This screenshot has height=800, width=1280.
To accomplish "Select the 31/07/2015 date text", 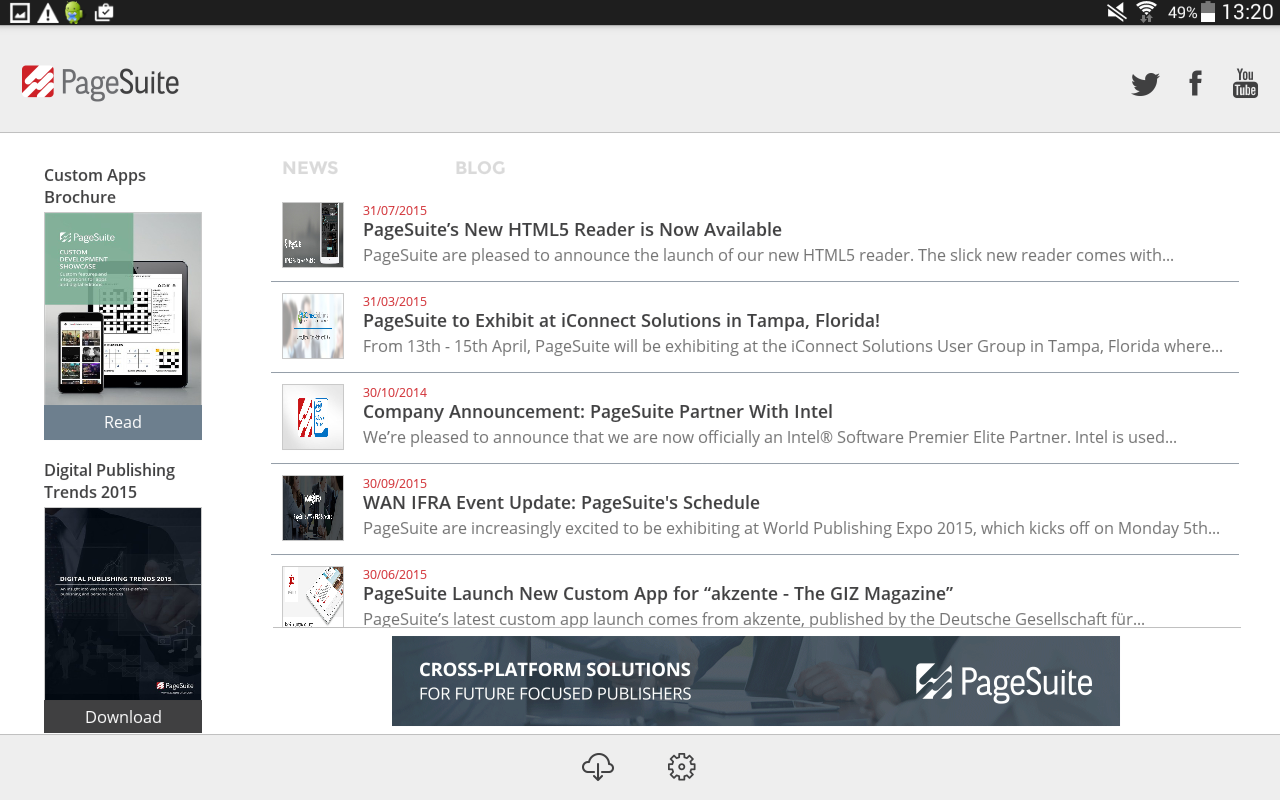I will pyautogui.click(x=395, y=210).
